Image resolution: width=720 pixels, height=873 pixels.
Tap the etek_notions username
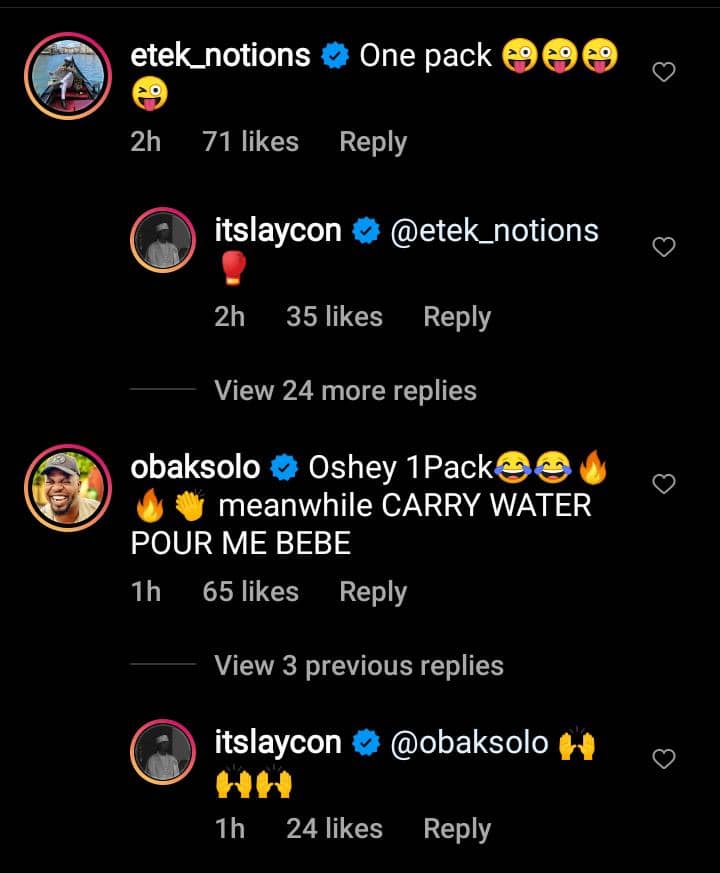tap(221, 56)
